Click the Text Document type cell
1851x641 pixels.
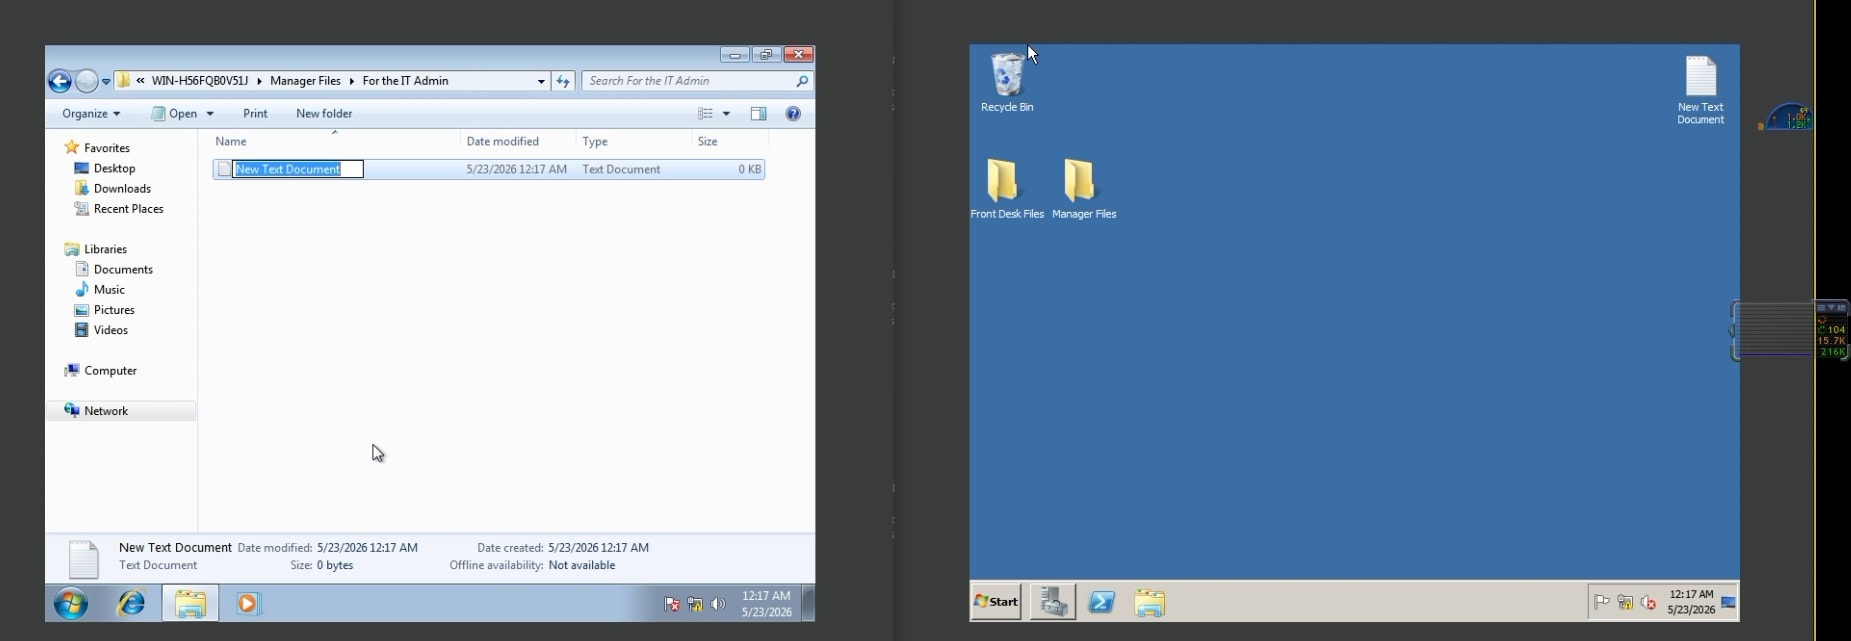621,170
